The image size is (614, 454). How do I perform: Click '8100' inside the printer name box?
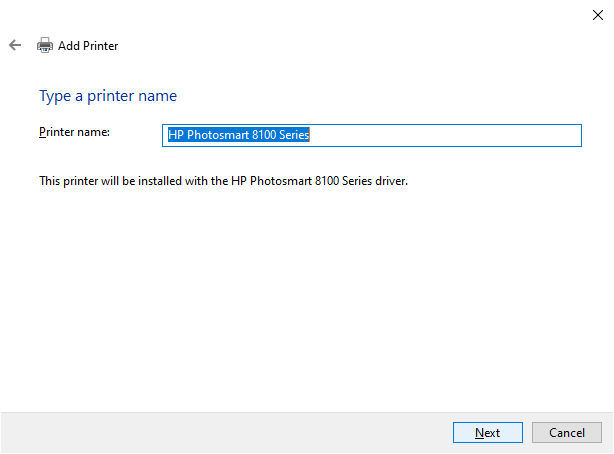point(262,135)
